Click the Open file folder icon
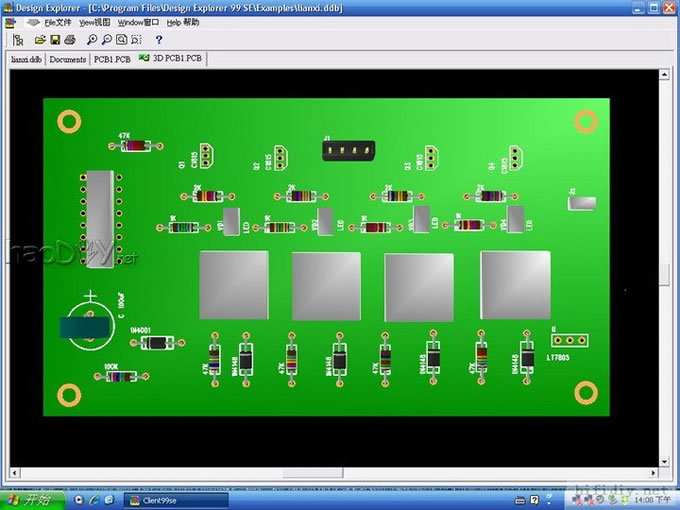Screen dimensions: 680x510 [x=41, y=40]
